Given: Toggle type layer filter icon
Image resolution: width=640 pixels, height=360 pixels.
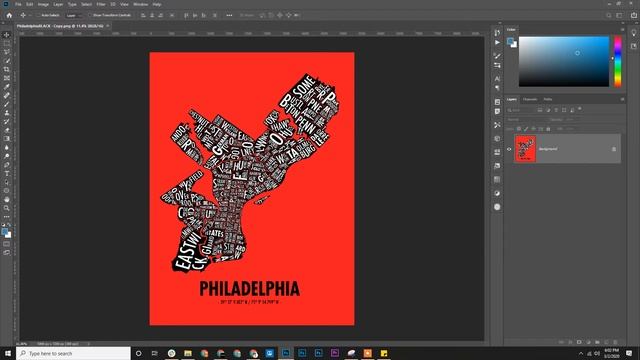Looking at the screenshot, I should click(x=556, y=110).
